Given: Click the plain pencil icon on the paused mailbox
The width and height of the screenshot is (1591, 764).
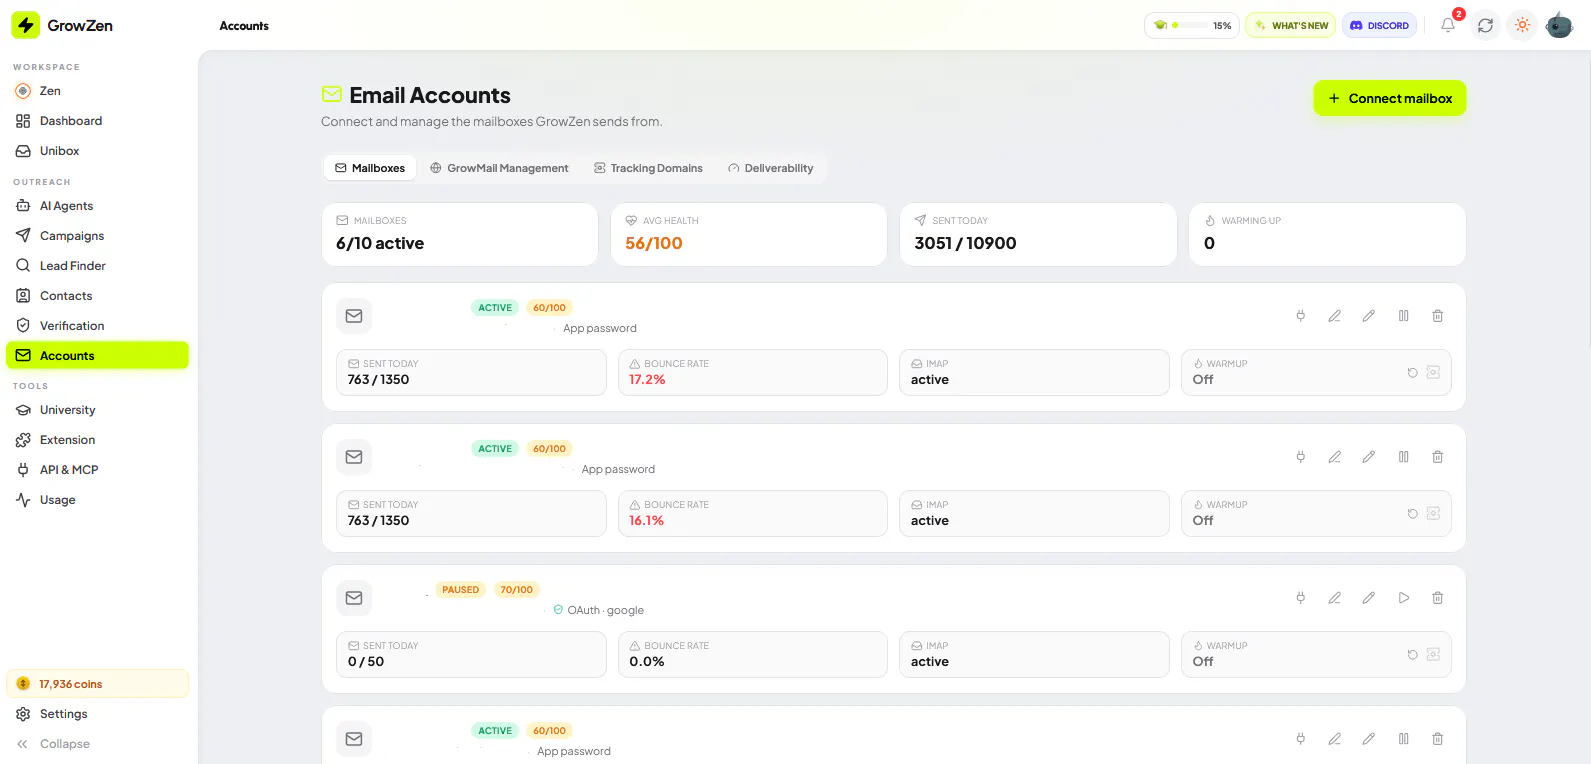Looking at the screenshot, I should click(1369, 598).
